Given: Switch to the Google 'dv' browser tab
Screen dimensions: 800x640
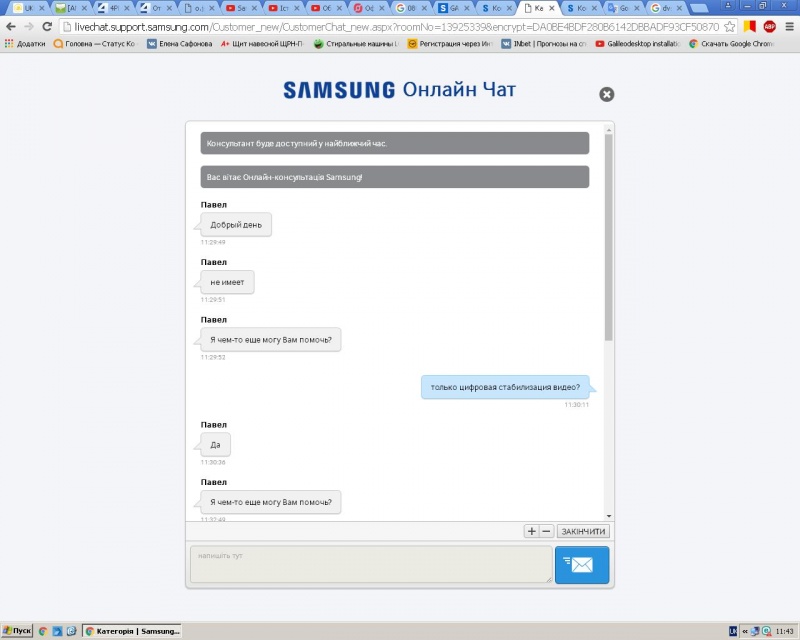Looking at the screenshot, I should (x=666, y=8).
